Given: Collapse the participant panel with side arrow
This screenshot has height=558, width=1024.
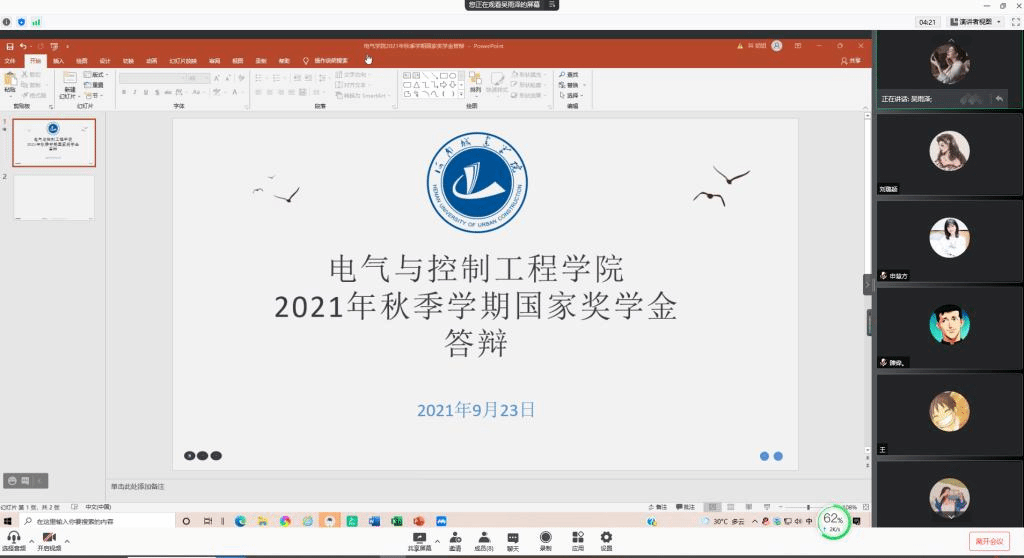Looking at the screenshot, I should pyautogui.click(x=867, y=285).
